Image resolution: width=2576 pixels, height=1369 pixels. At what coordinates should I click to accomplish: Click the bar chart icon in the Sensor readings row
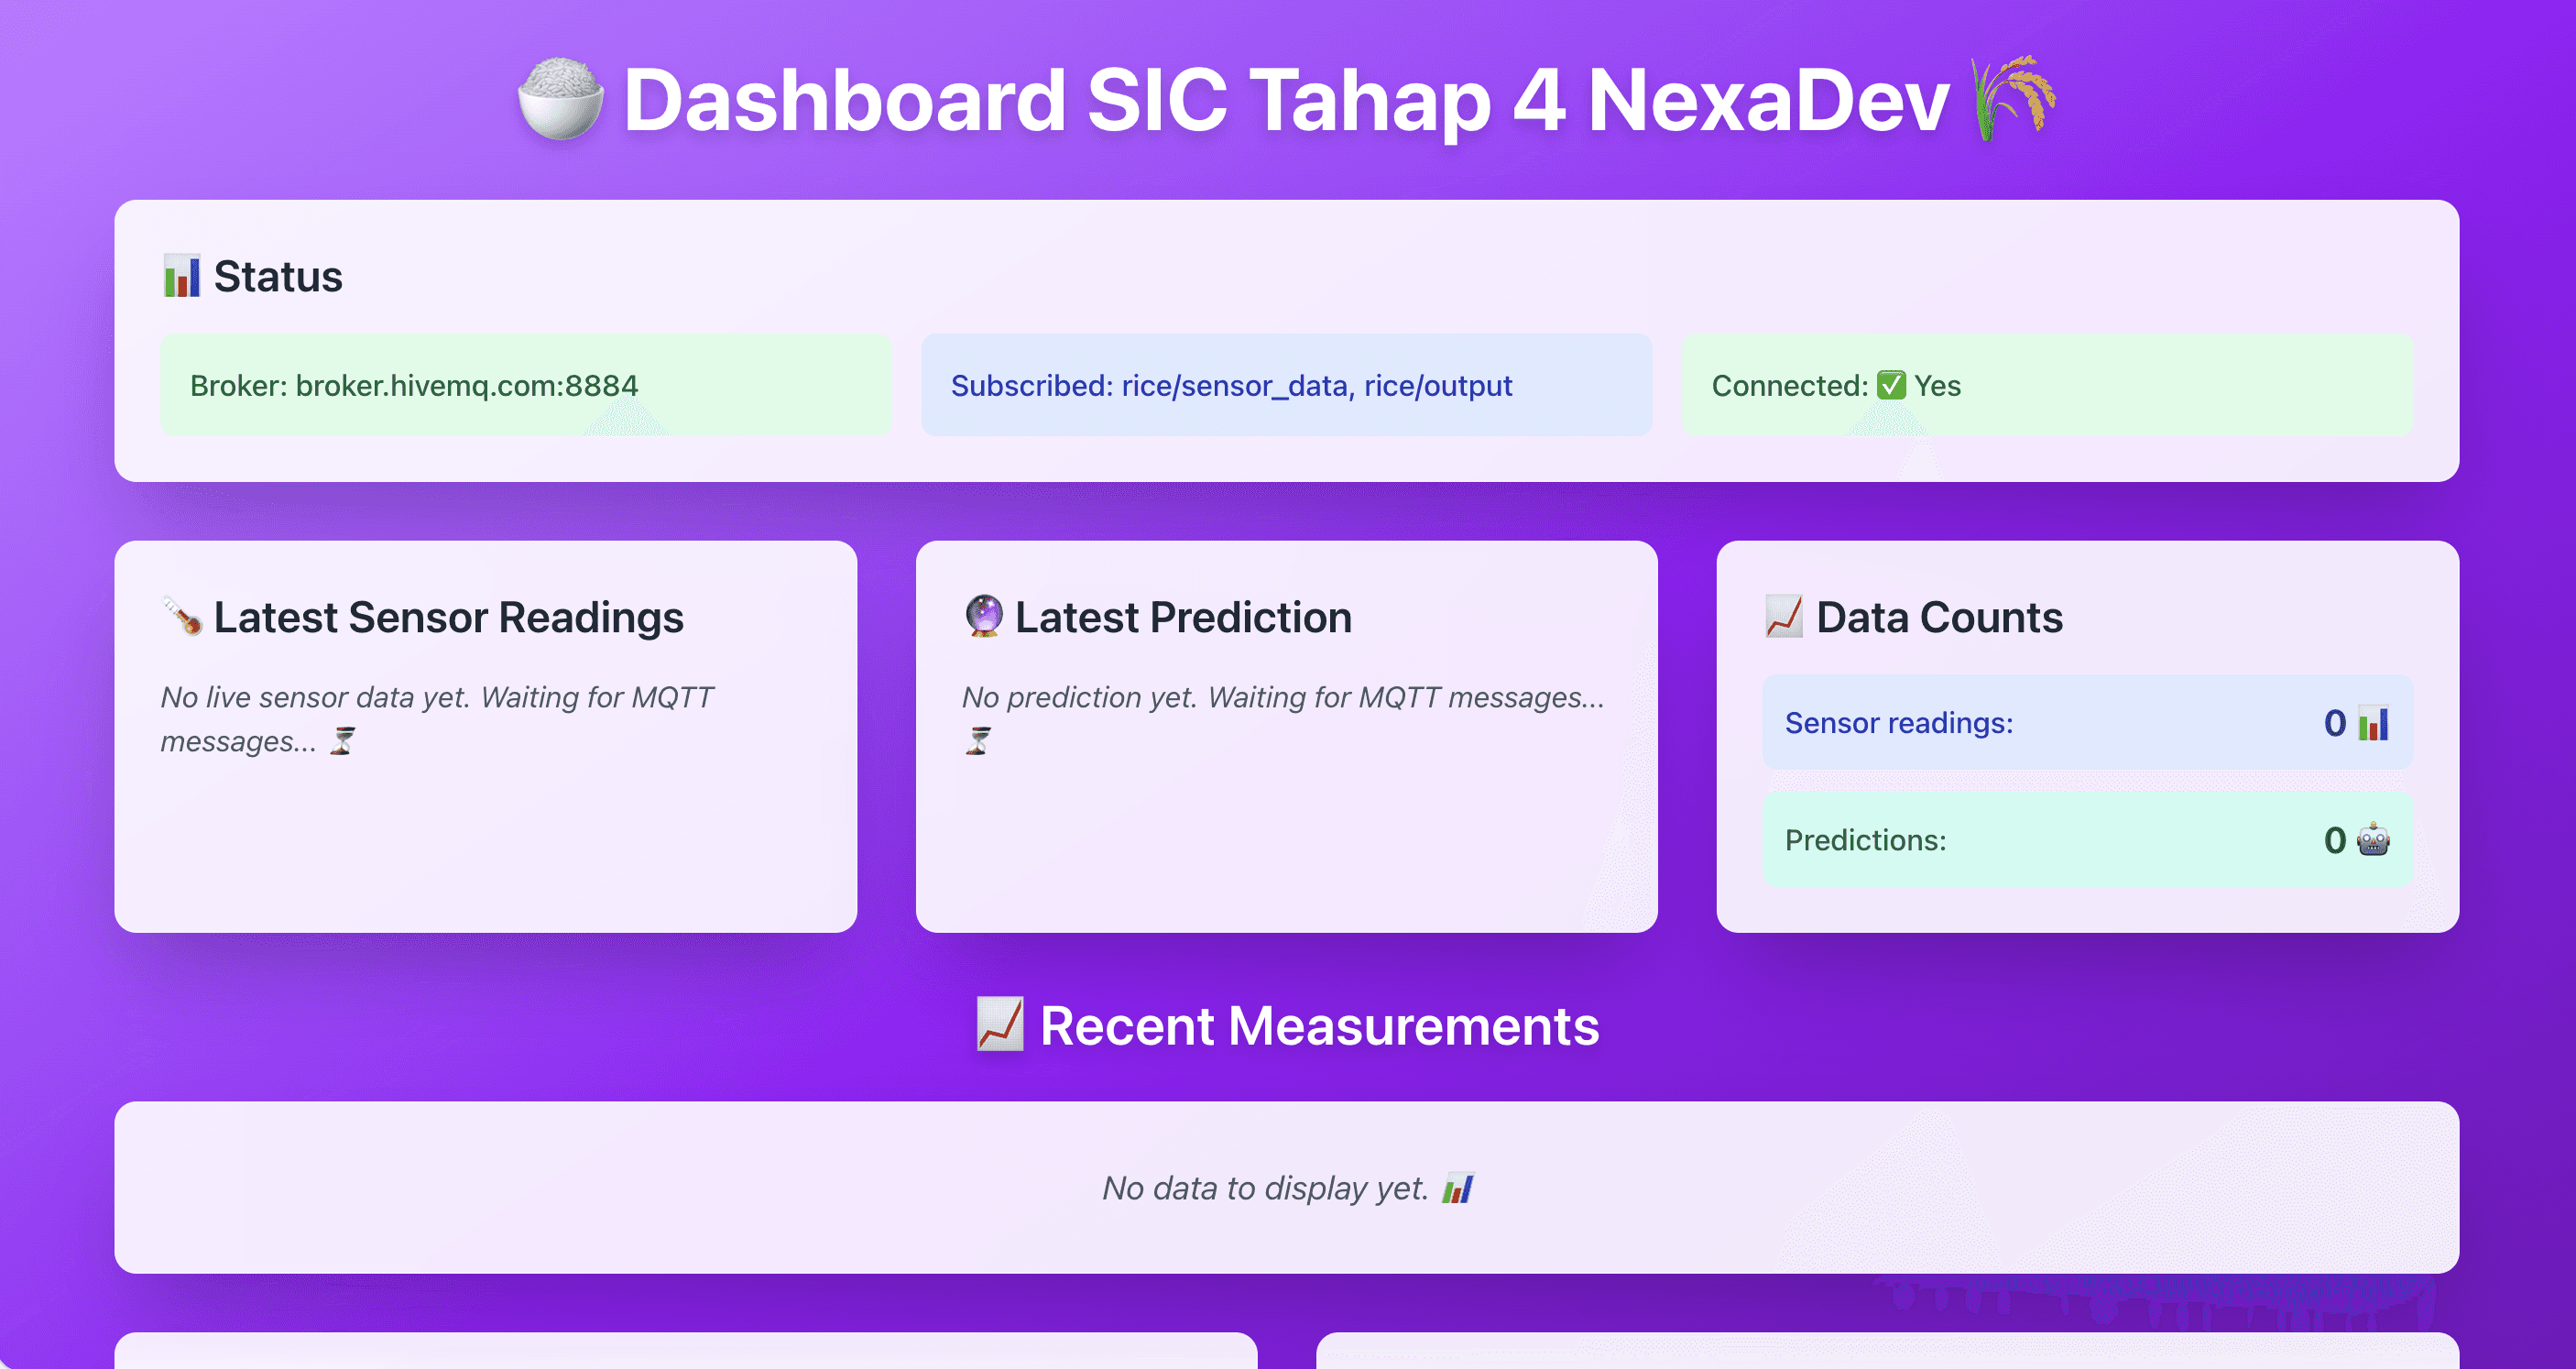tap(2373, 723)
